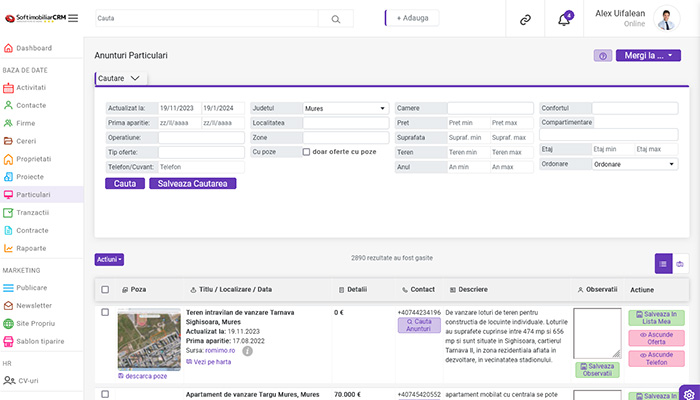Image resolution: width=700 pixels, height=400 pixels.
Task: Tick the doar oferte cu poze checkbox
Action: (306, 152)
